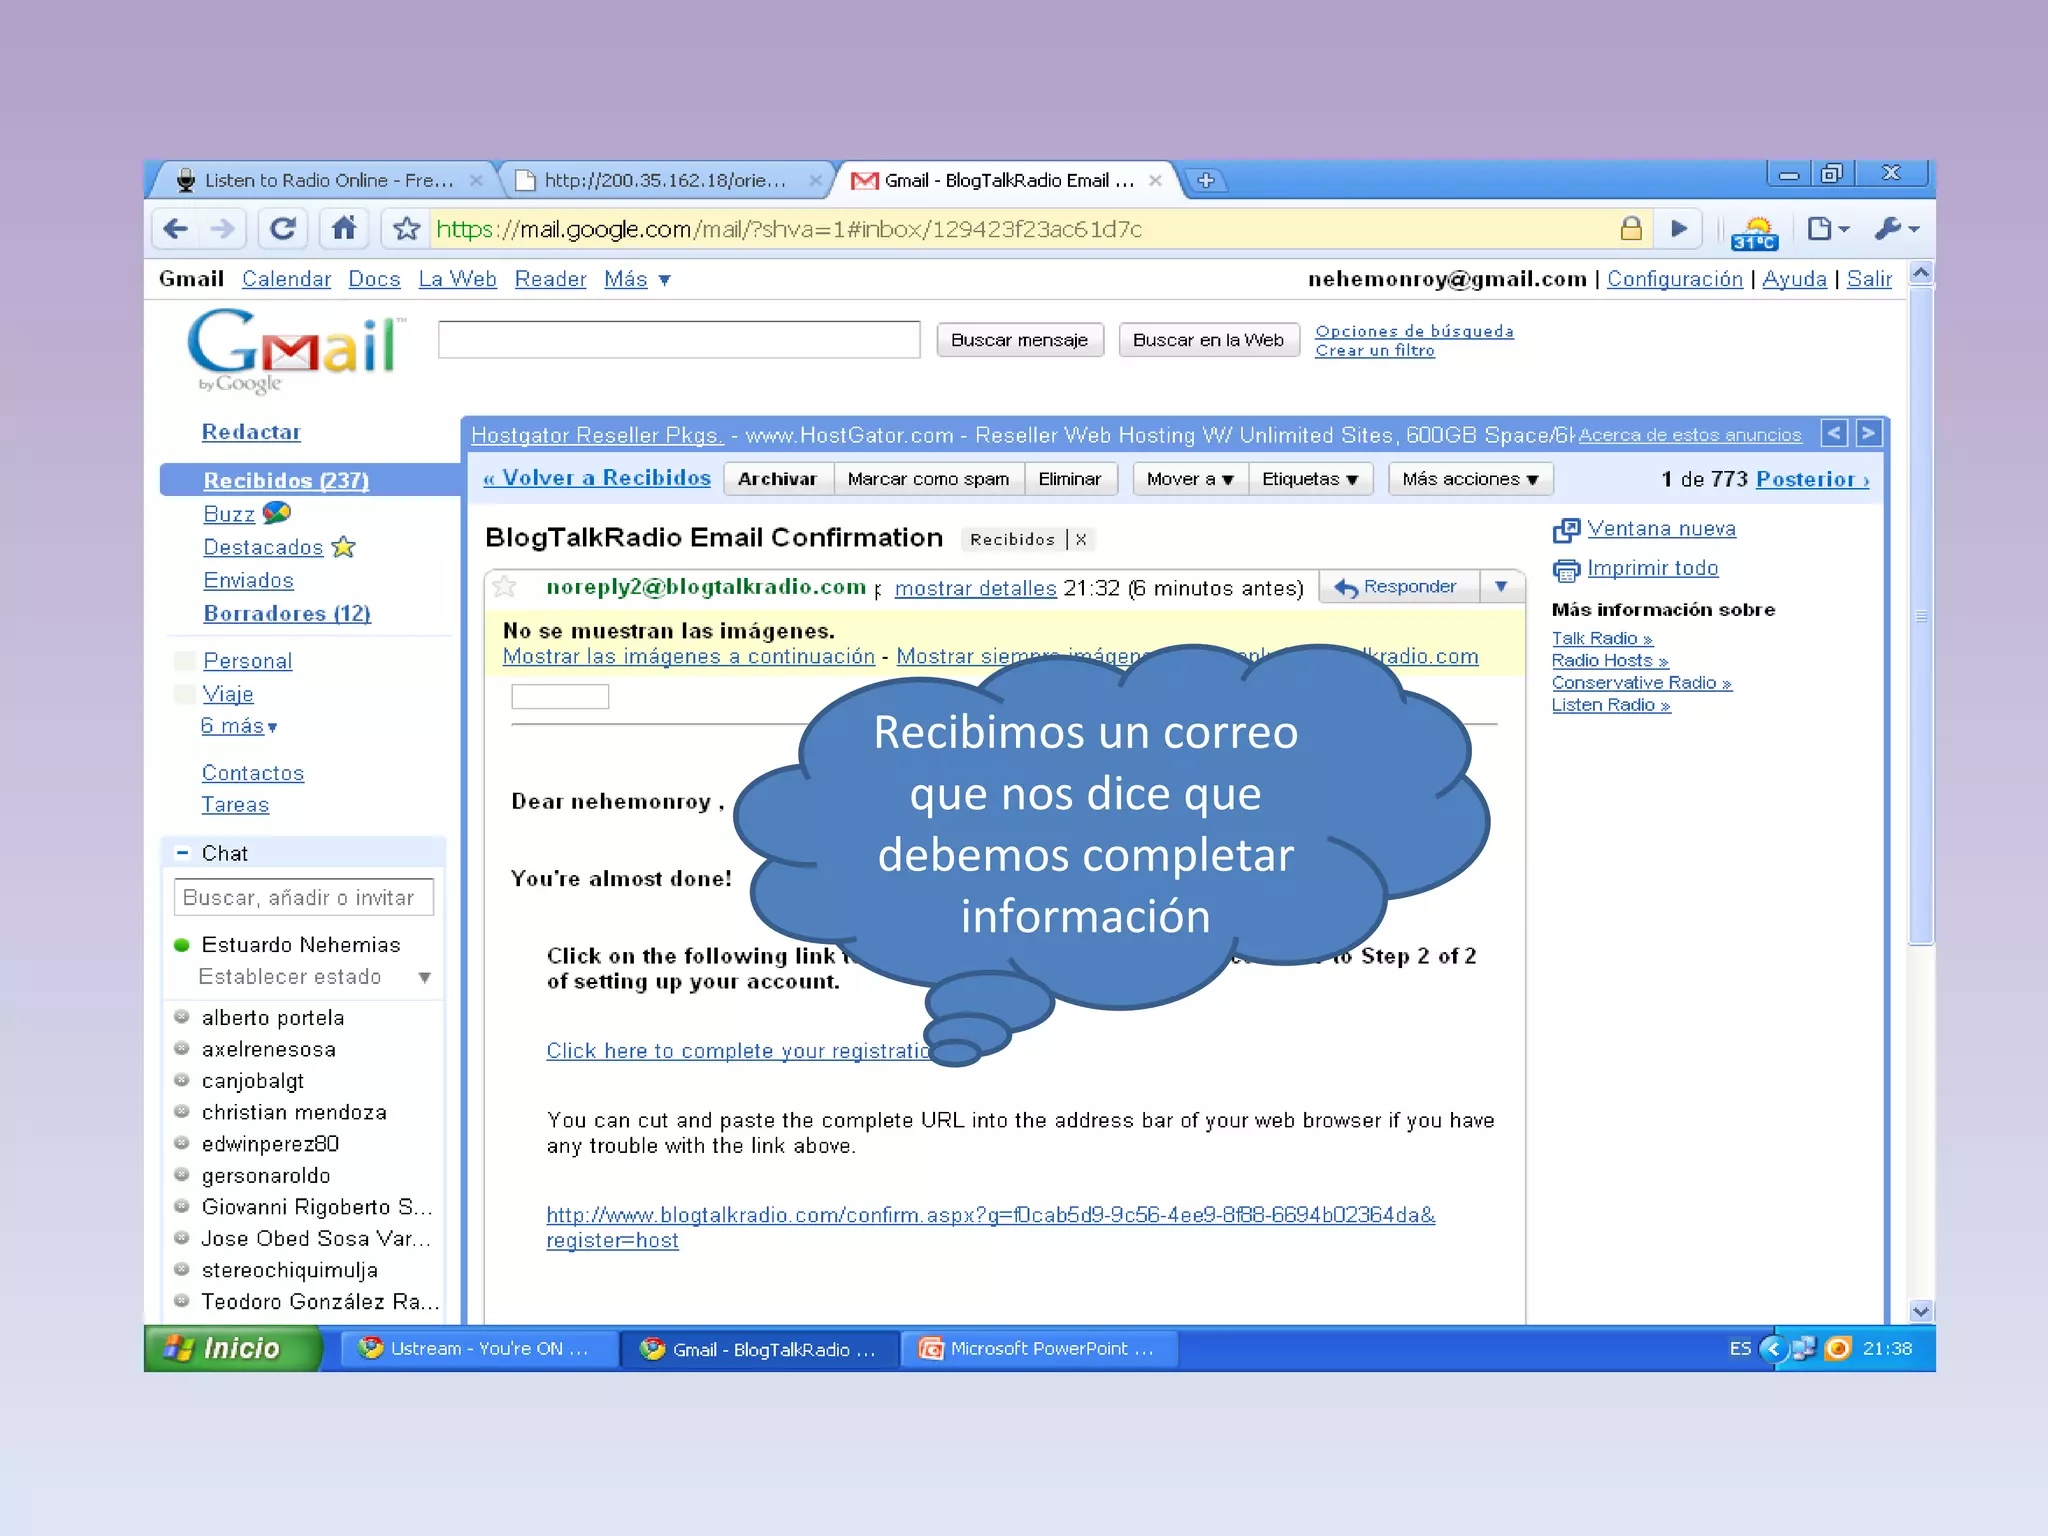Collapse the Chat panel with the minus
Viewport: 2048px width, 1536px height.
[x=182, y=853]
